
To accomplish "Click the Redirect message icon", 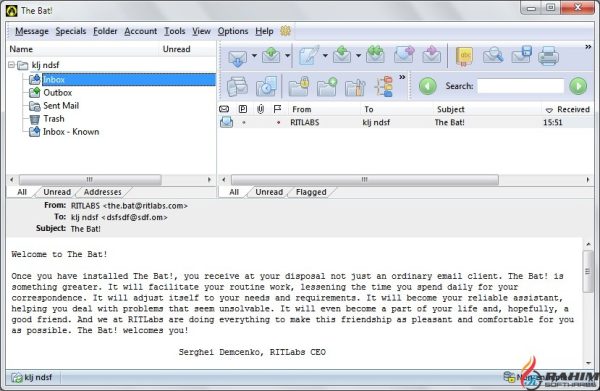I will coord(432,55).
